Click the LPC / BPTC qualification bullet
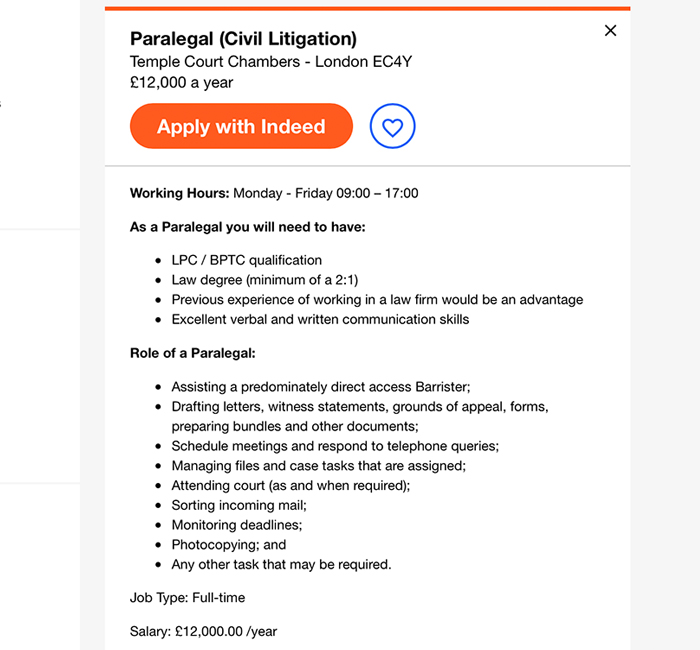 (246, 260)
